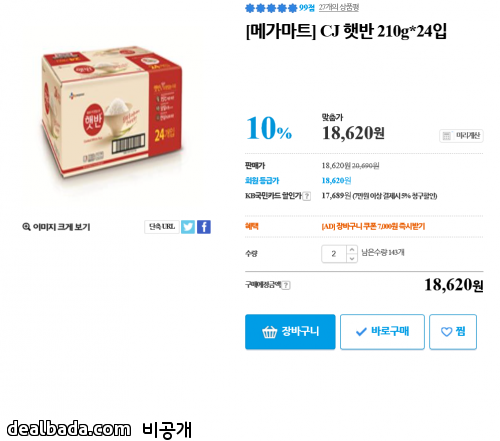Open the 27개의 상품평 reviews link
The height and width of the screenshot is (441, 500).
339,8
